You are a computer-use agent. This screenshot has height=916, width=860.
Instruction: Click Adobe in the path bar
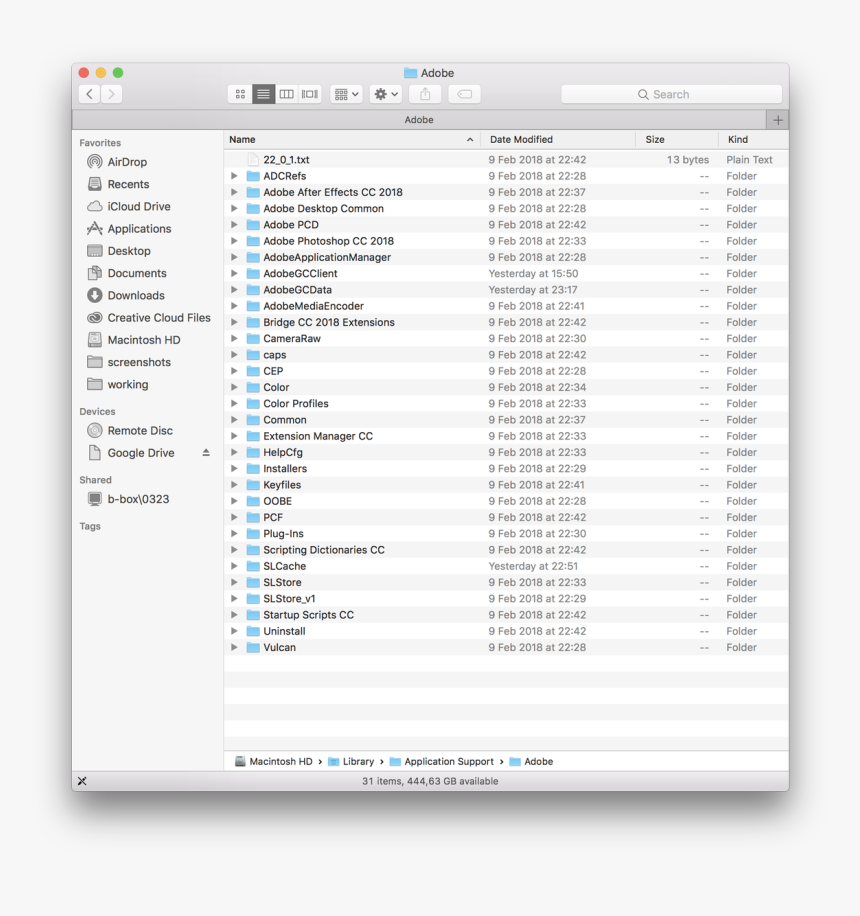click(531, 761)
